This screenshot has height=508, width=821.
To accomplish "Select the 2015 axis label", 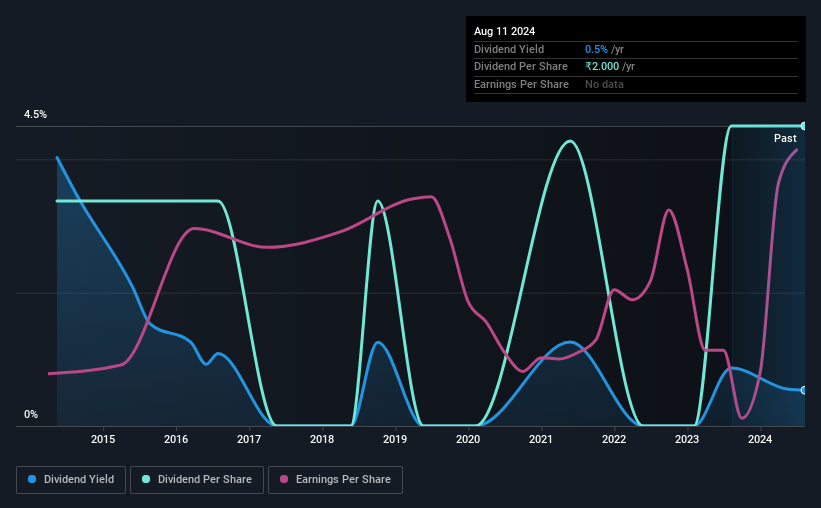I will pyautogui.click(x=103, y=439).
